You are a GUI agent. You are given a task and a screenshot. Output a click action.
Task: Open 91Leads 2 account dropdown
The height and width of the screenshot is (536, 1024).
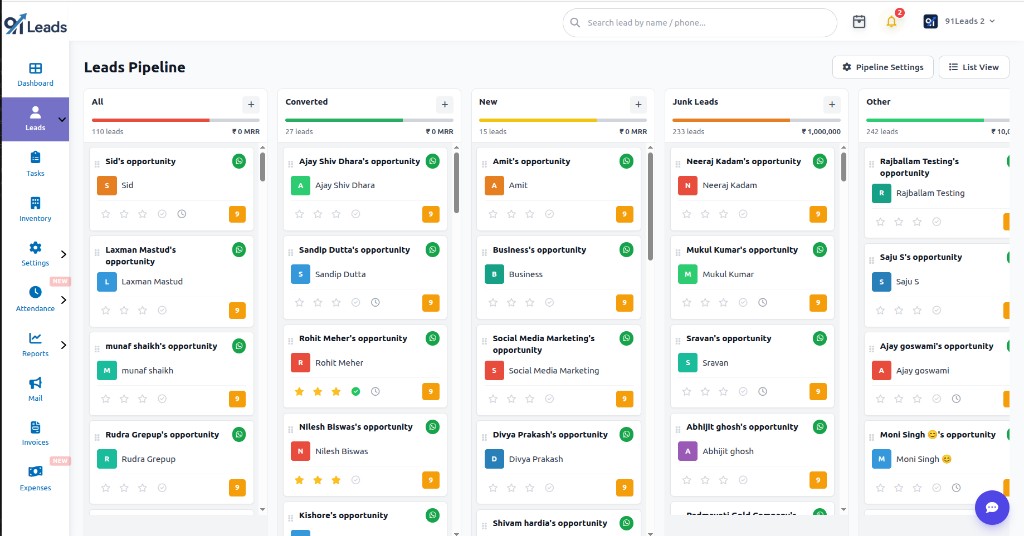pyautogui.click(x=959, y=22)
